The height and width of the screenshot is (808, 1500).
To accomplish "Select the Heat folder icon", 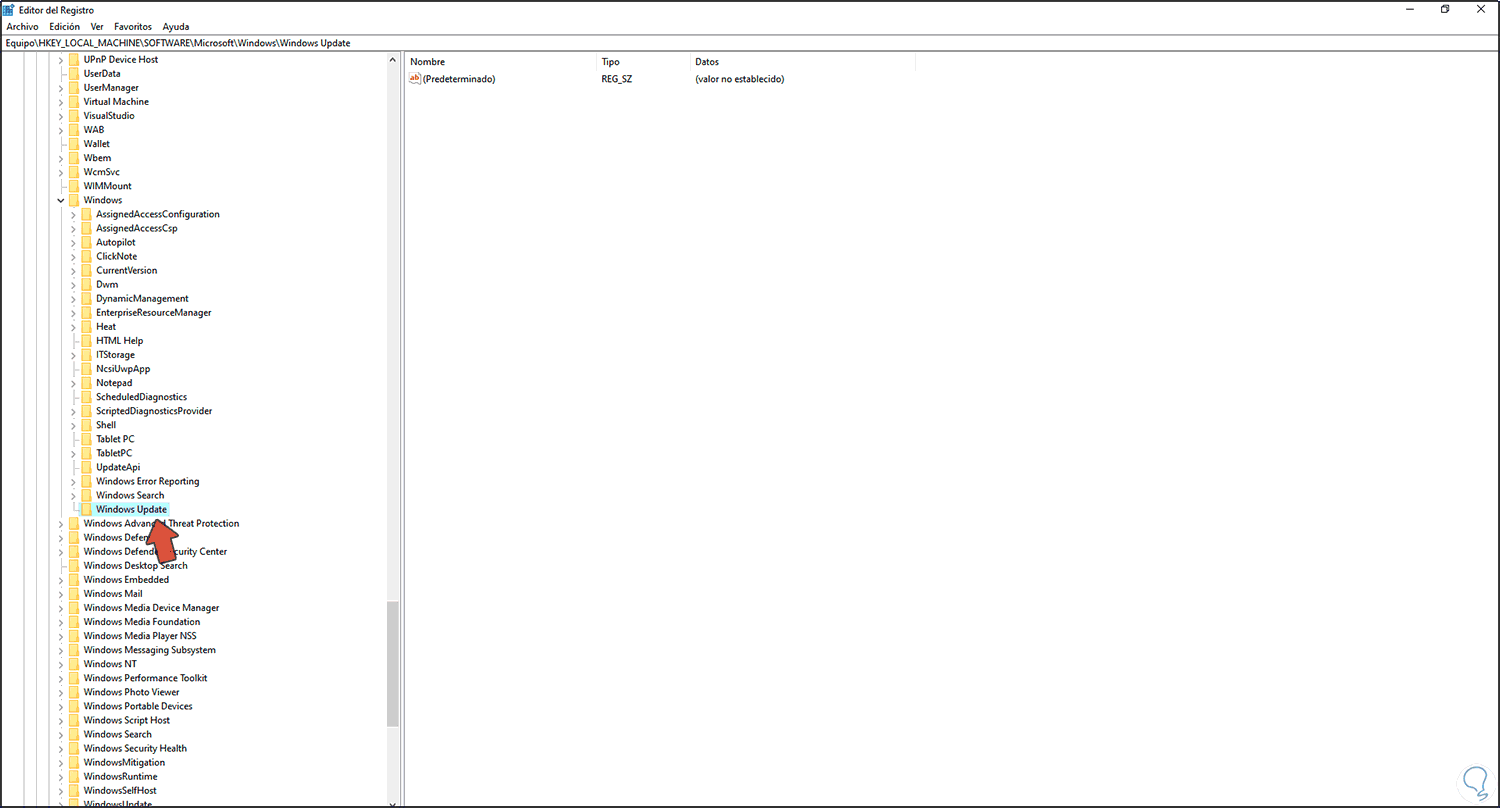I will coord(87,327).
